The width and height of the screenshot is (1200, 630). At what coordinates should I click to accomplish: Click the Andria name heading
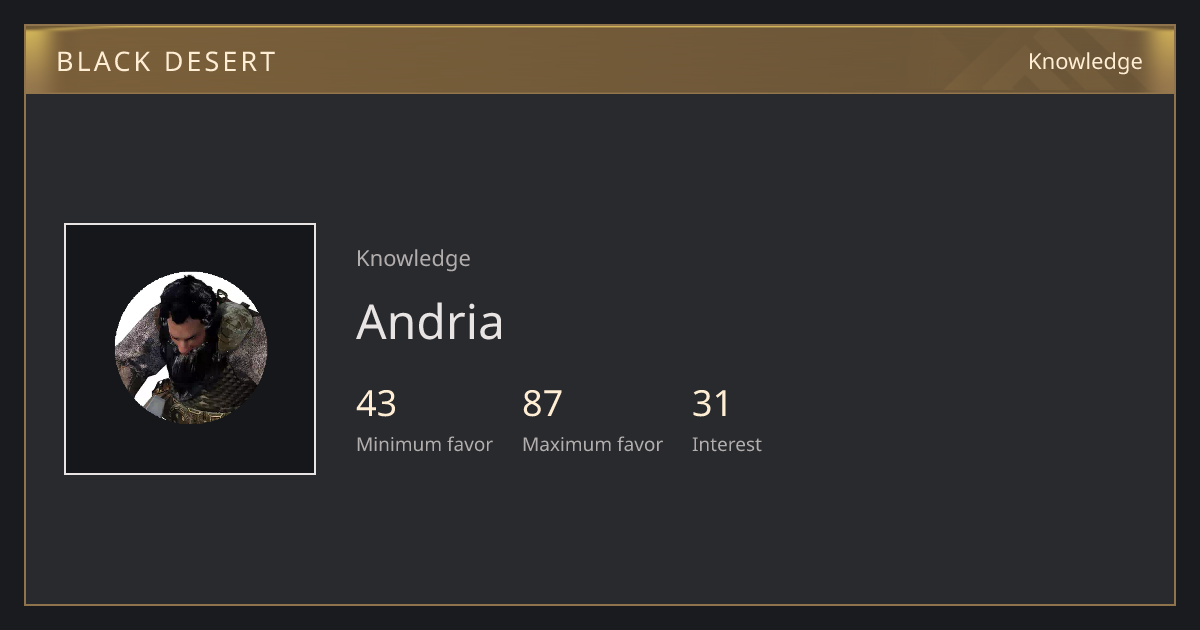pos(430,321)
